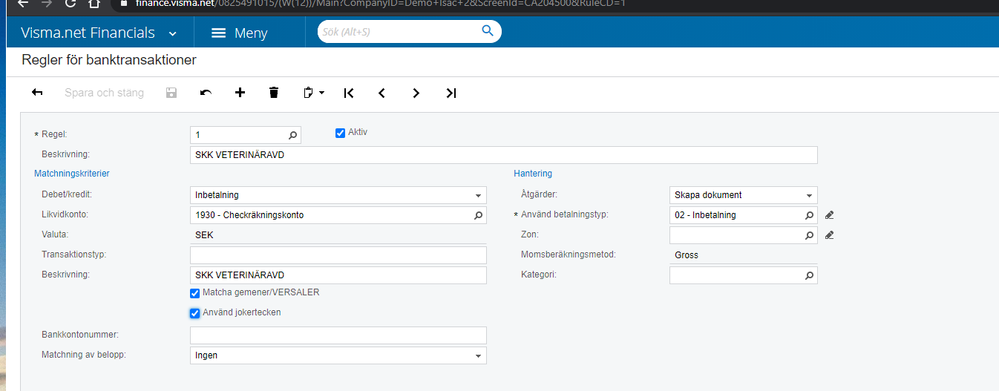This screenshot has height=391, width=999.
Task: Uncheck Matcha gemener/VERSALER checkbox
Action: (x=195, y=294)
